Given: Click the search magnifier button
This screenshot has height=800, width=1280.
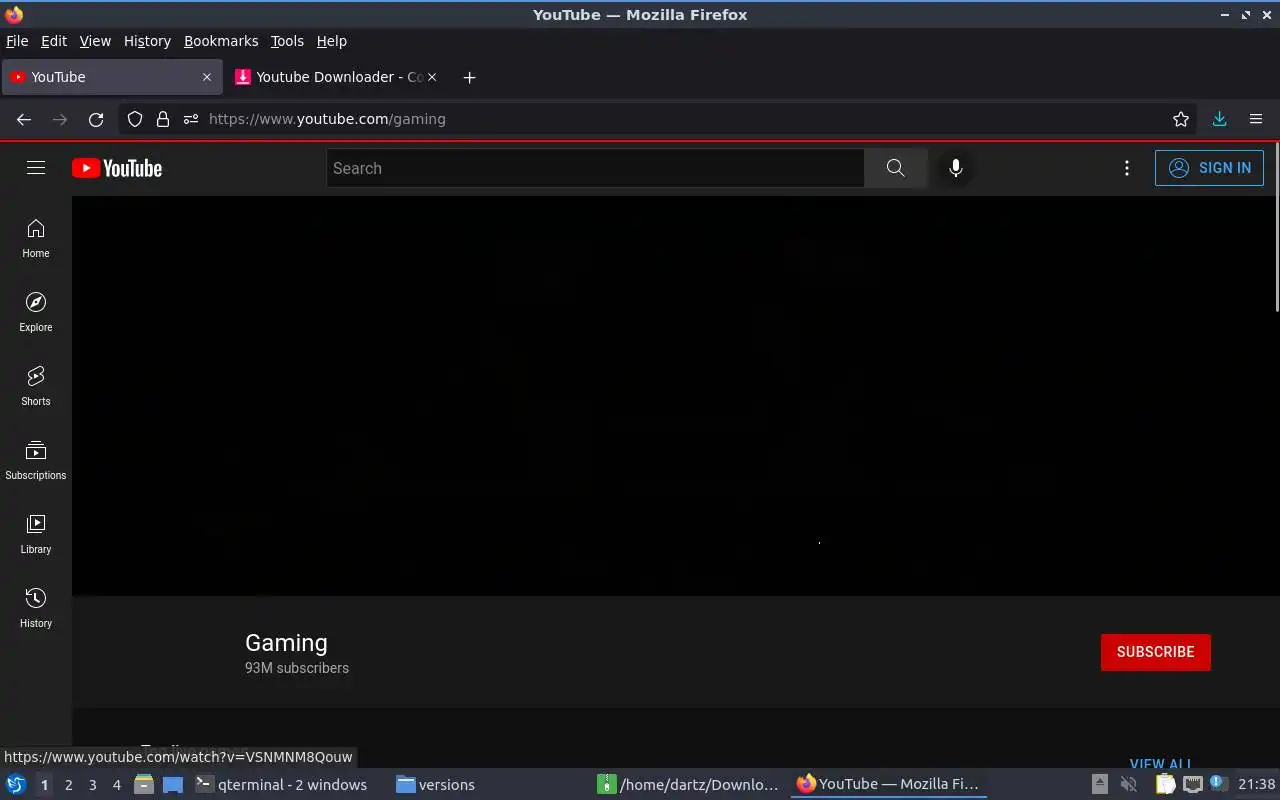Looking at the screenshot, I should point(895,168).
